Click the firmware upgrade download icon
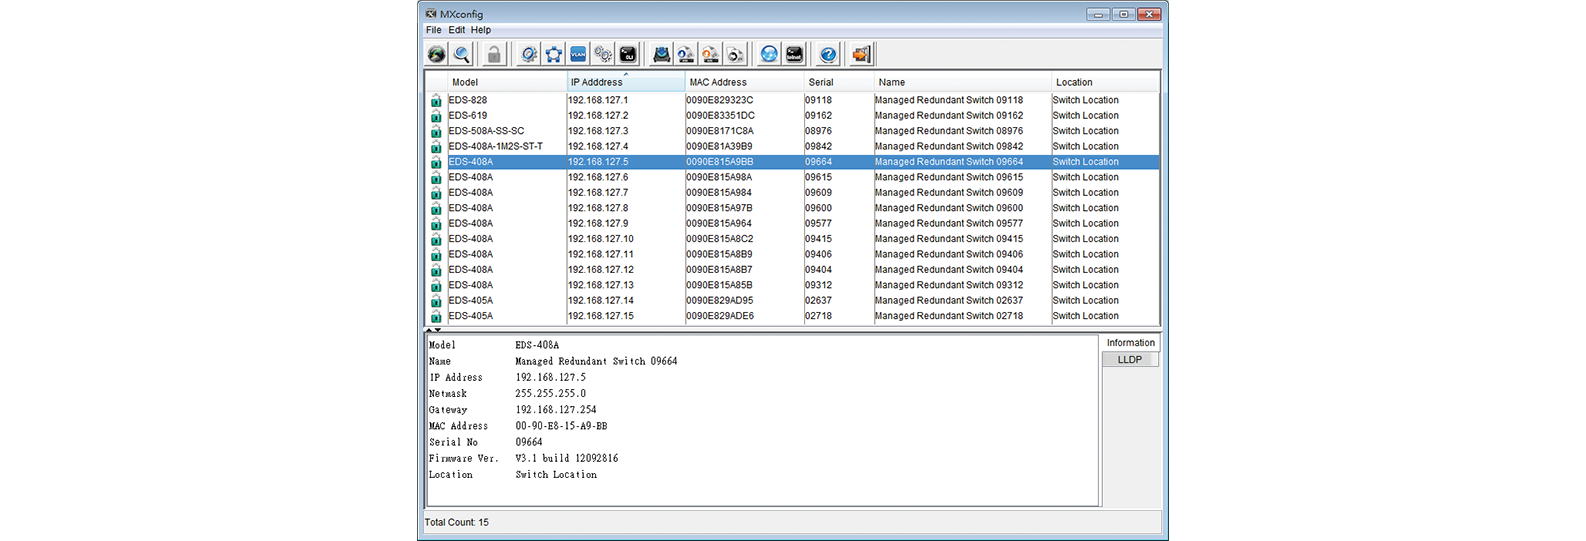The height and width of the screenshot is (541, 1586). (661, 55)
